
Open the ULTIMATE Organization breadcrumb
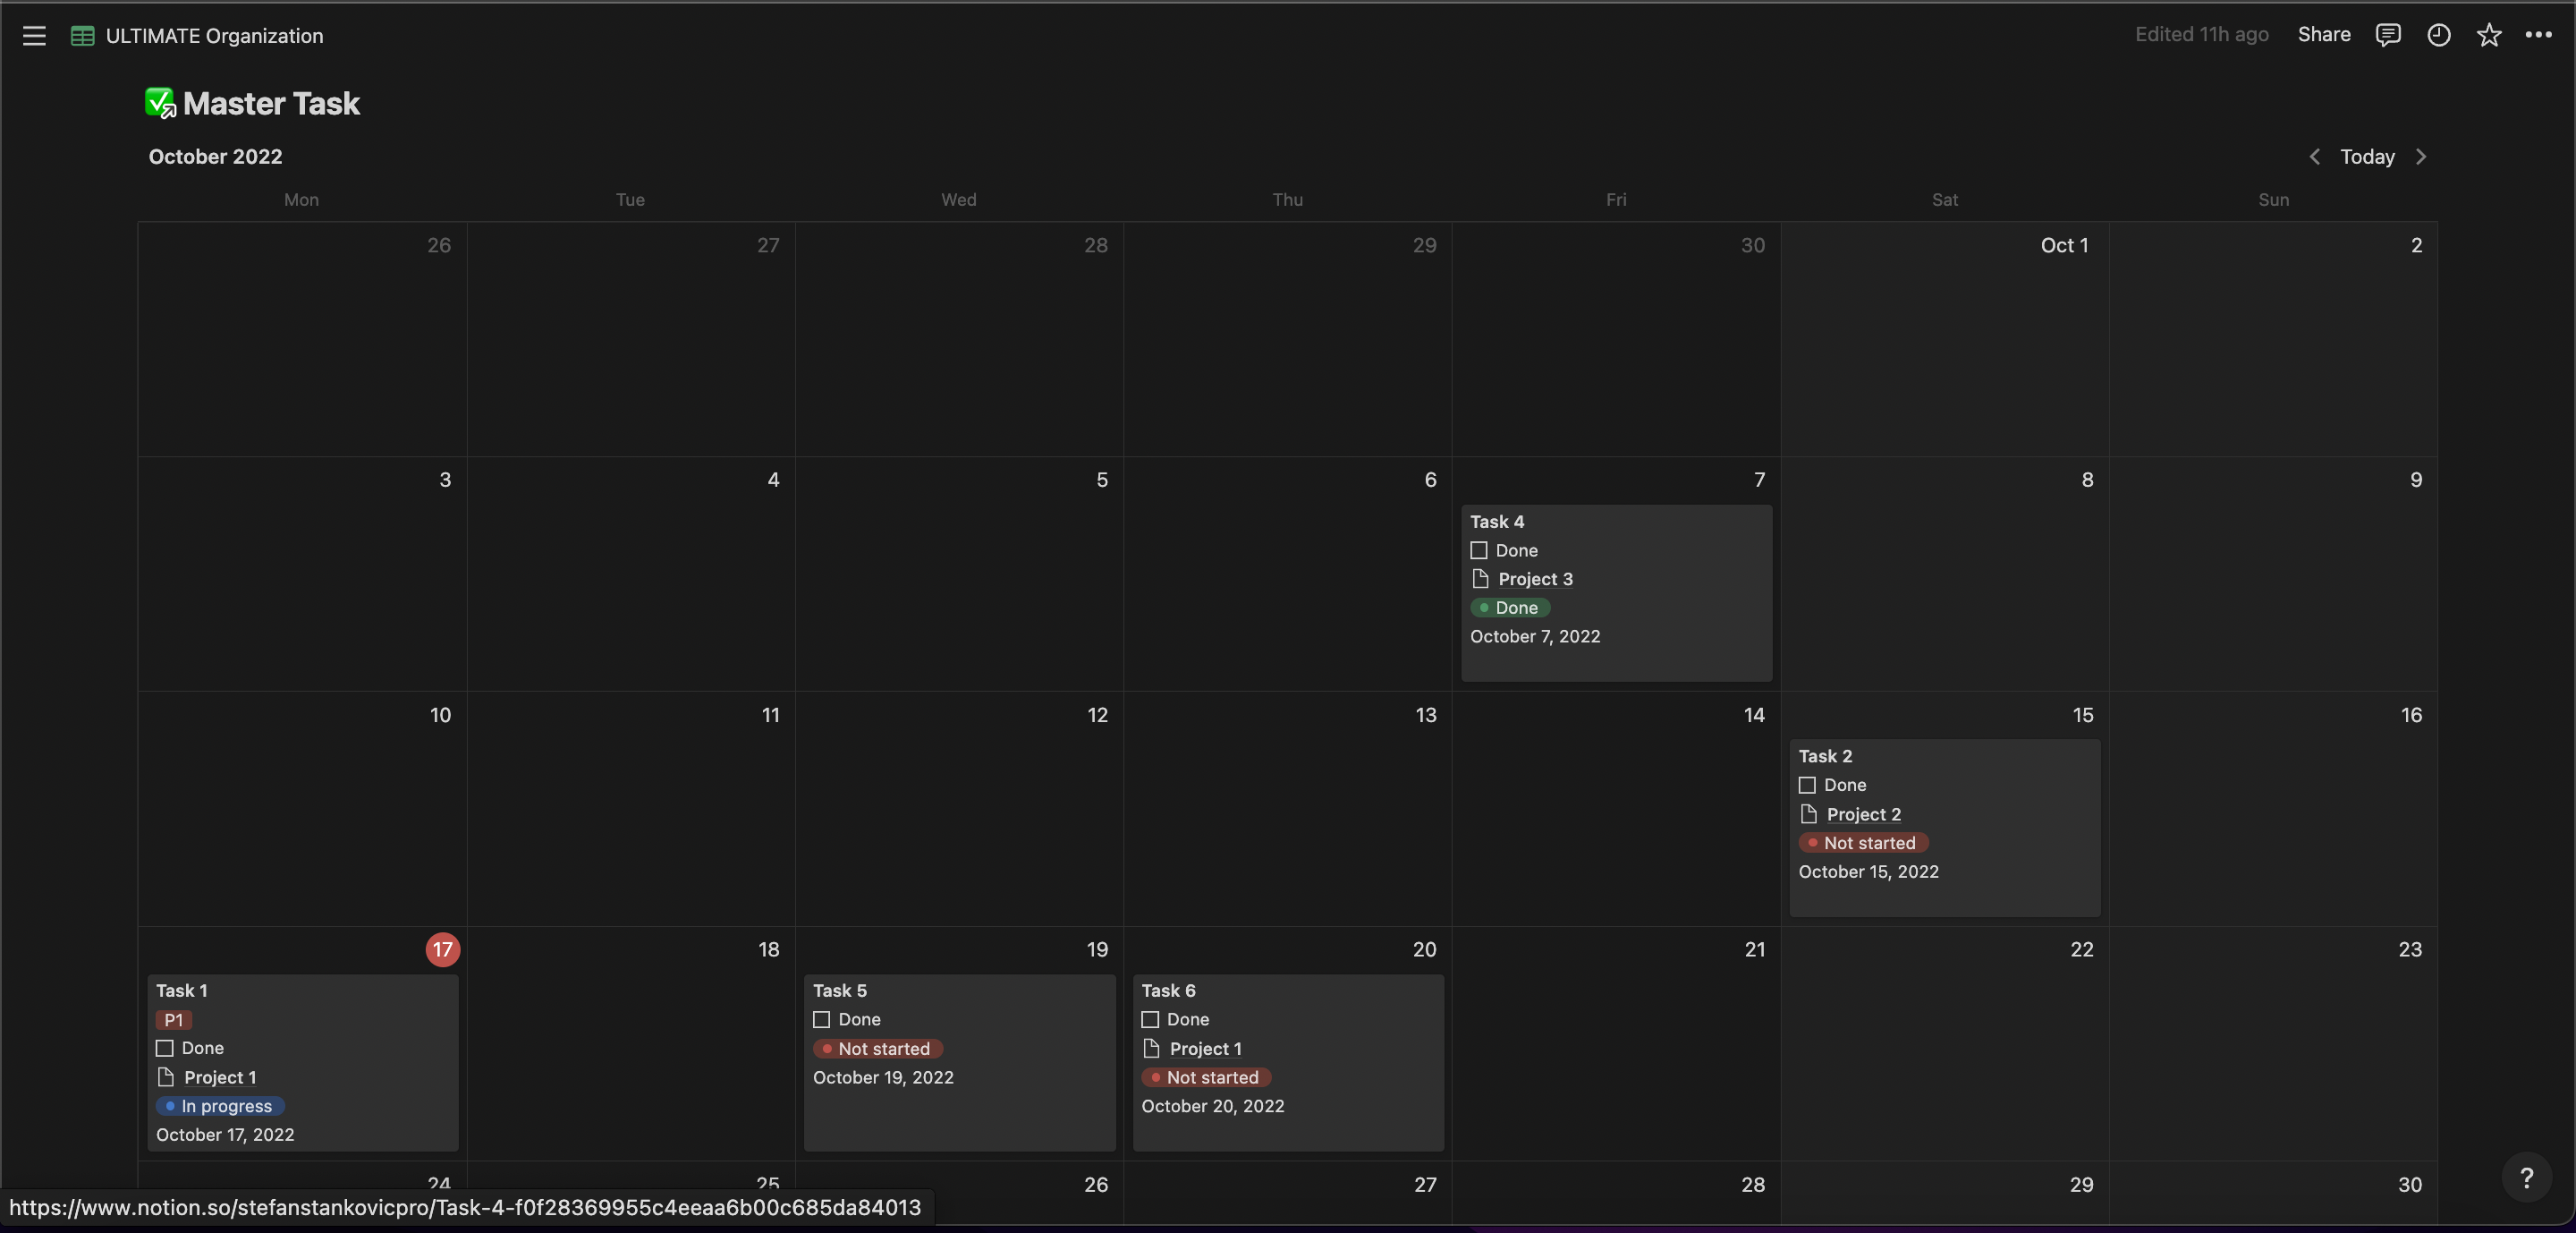pos(214,36)
